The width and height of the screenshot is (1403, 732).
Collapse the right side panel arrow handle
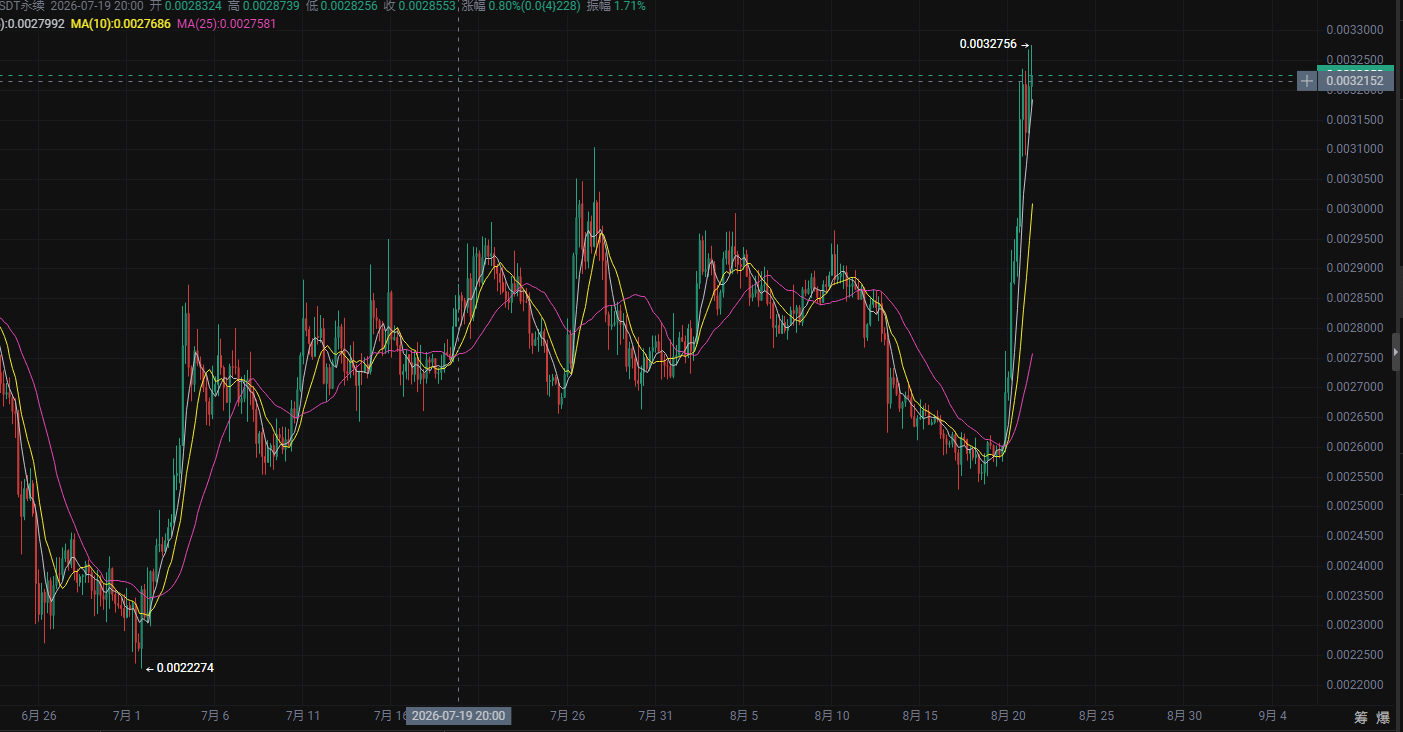(x=1396, y=353)
